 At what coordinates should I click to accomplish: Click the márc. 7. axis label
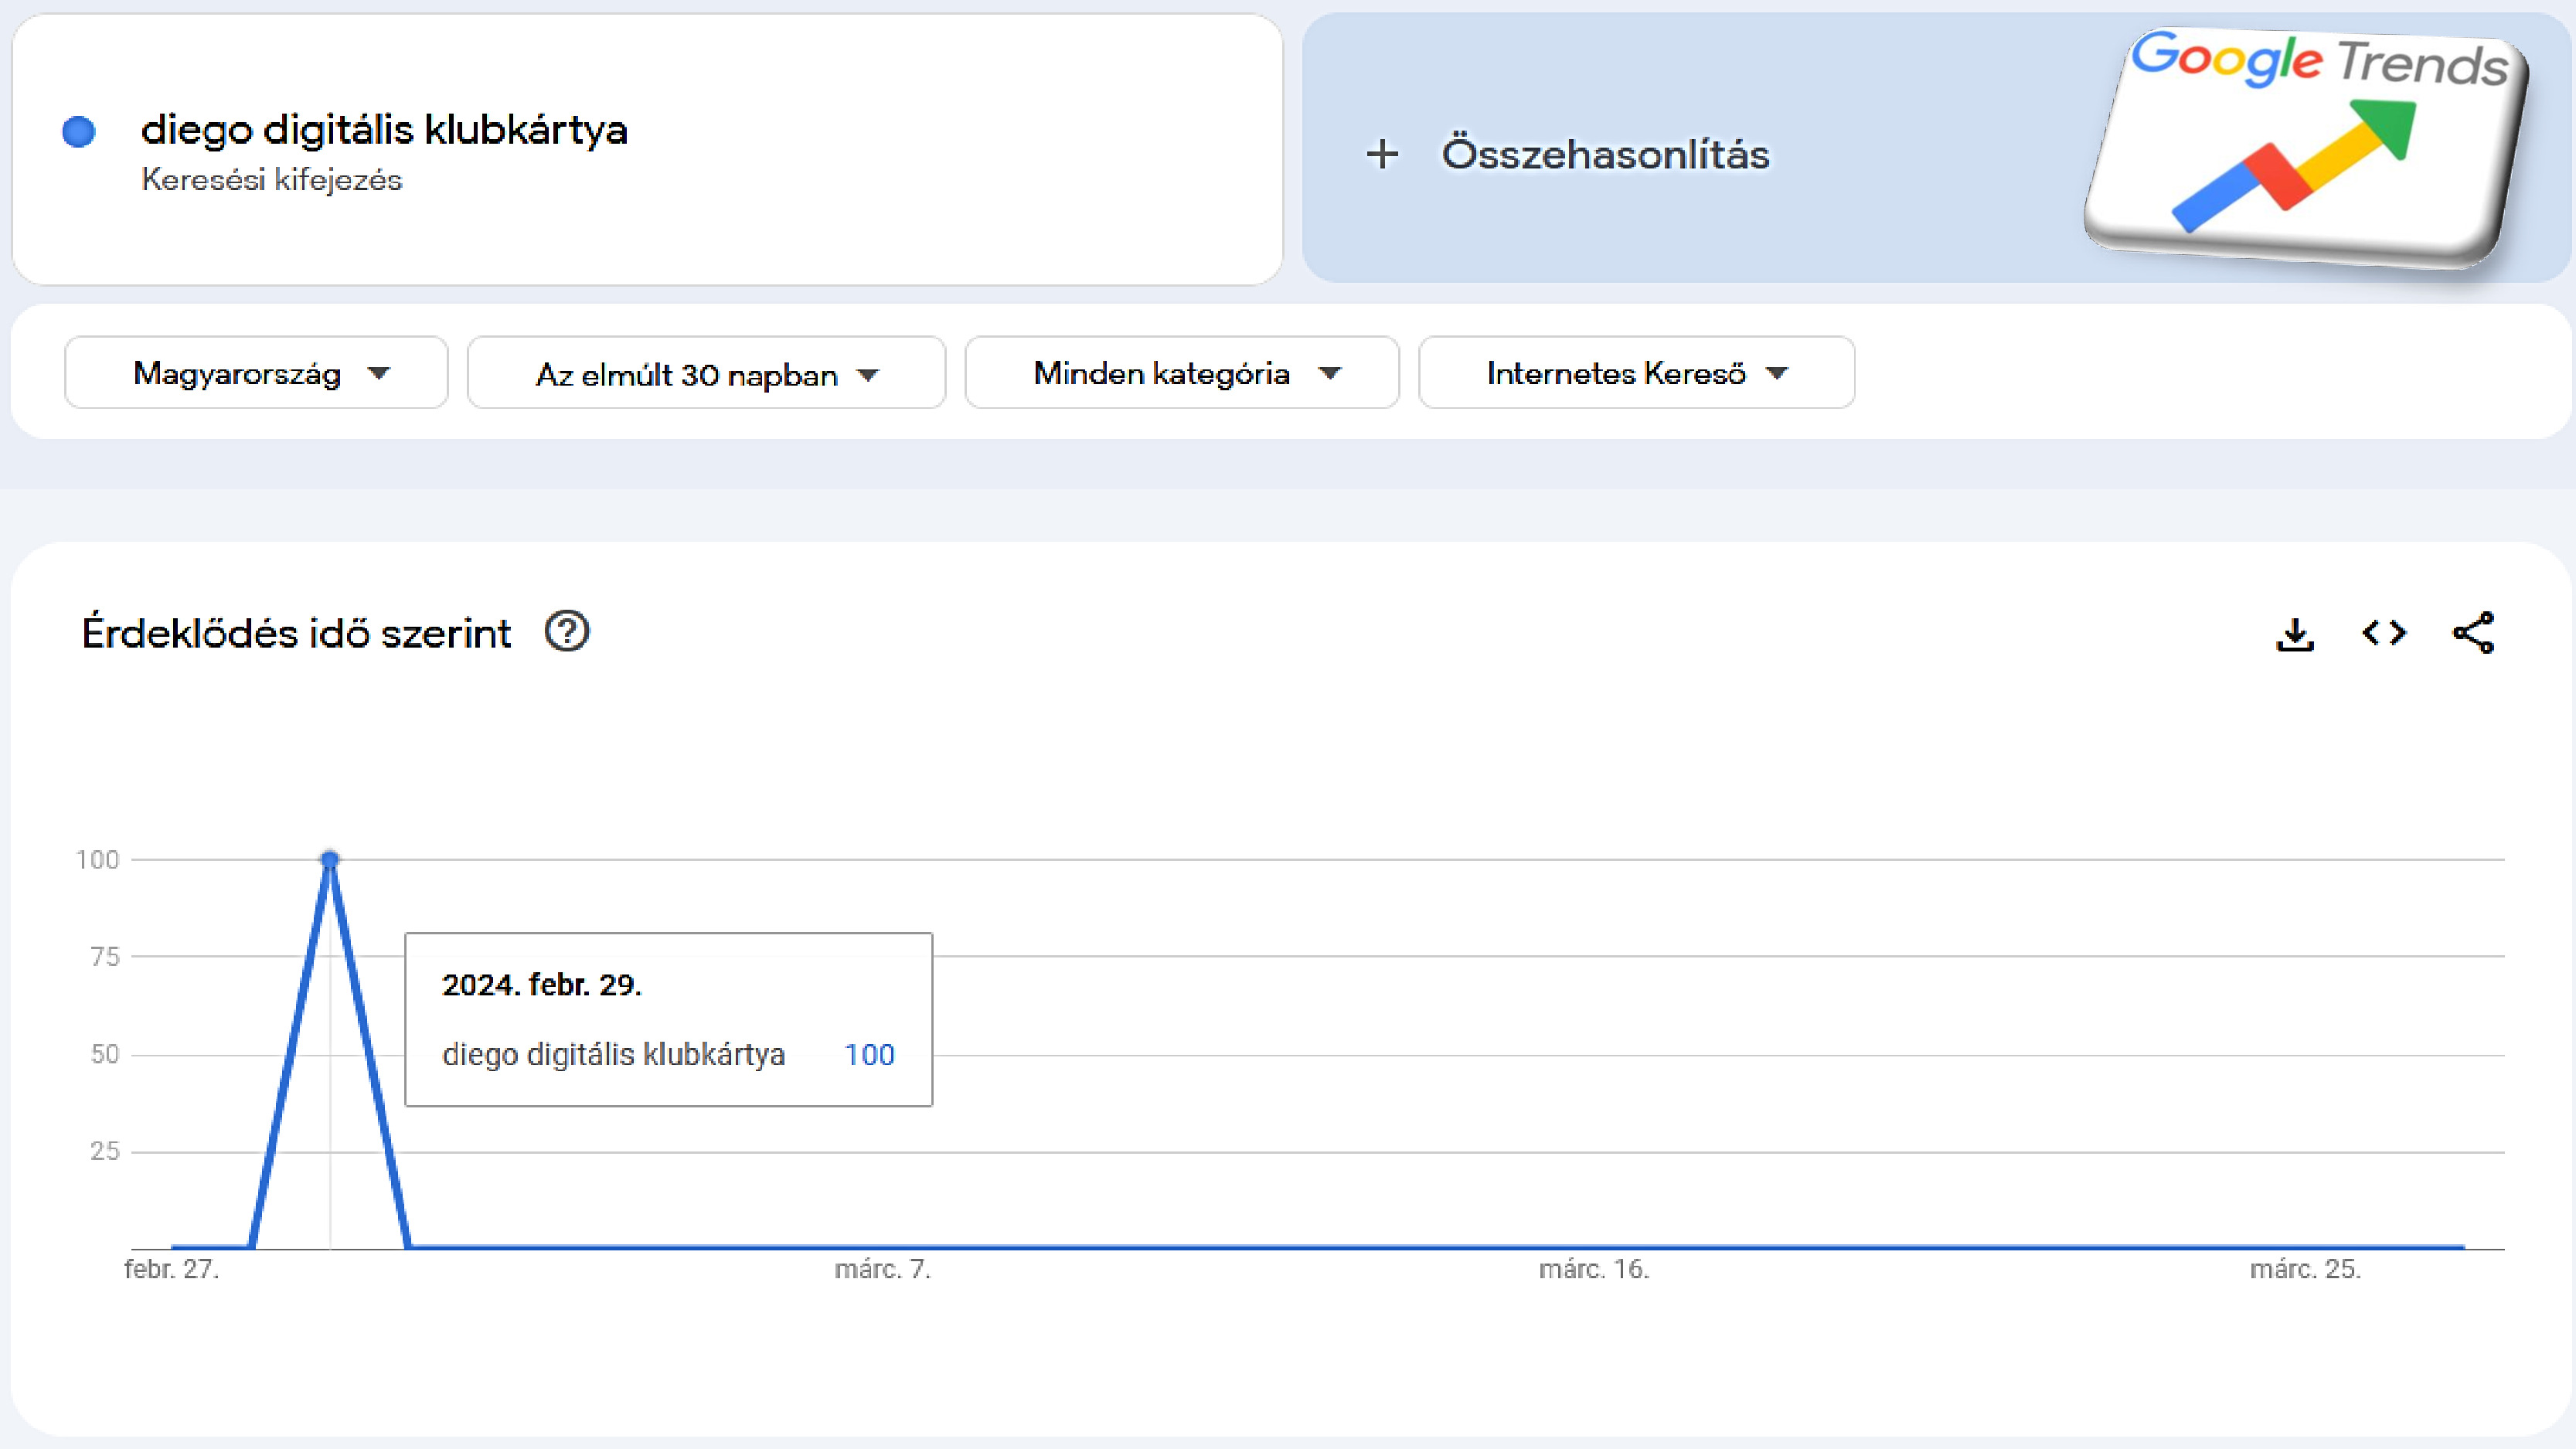point(883,1269)
